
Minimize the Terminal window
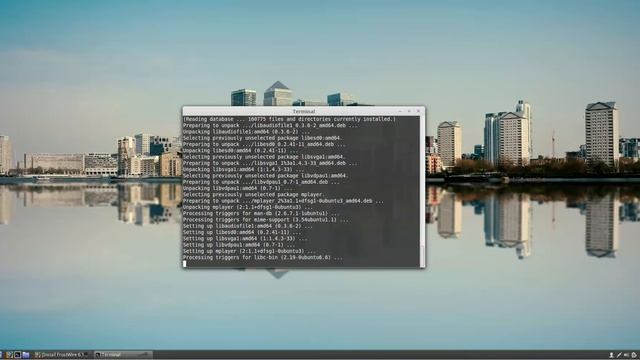coord(400,111)
